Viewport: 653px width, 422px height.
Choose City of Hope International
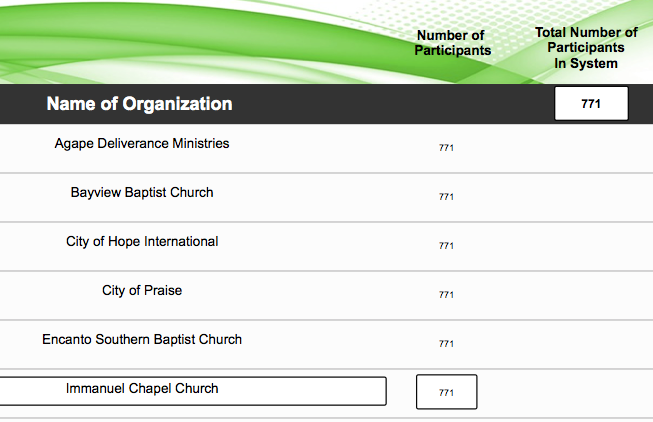pos(142,241)
